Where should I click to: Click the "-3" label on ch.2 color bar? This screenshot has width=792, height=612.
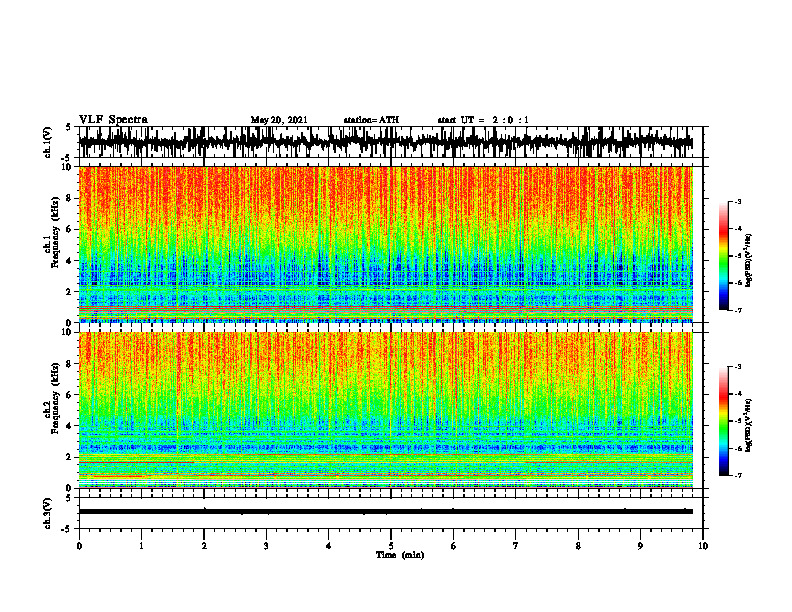coord(738,367)
